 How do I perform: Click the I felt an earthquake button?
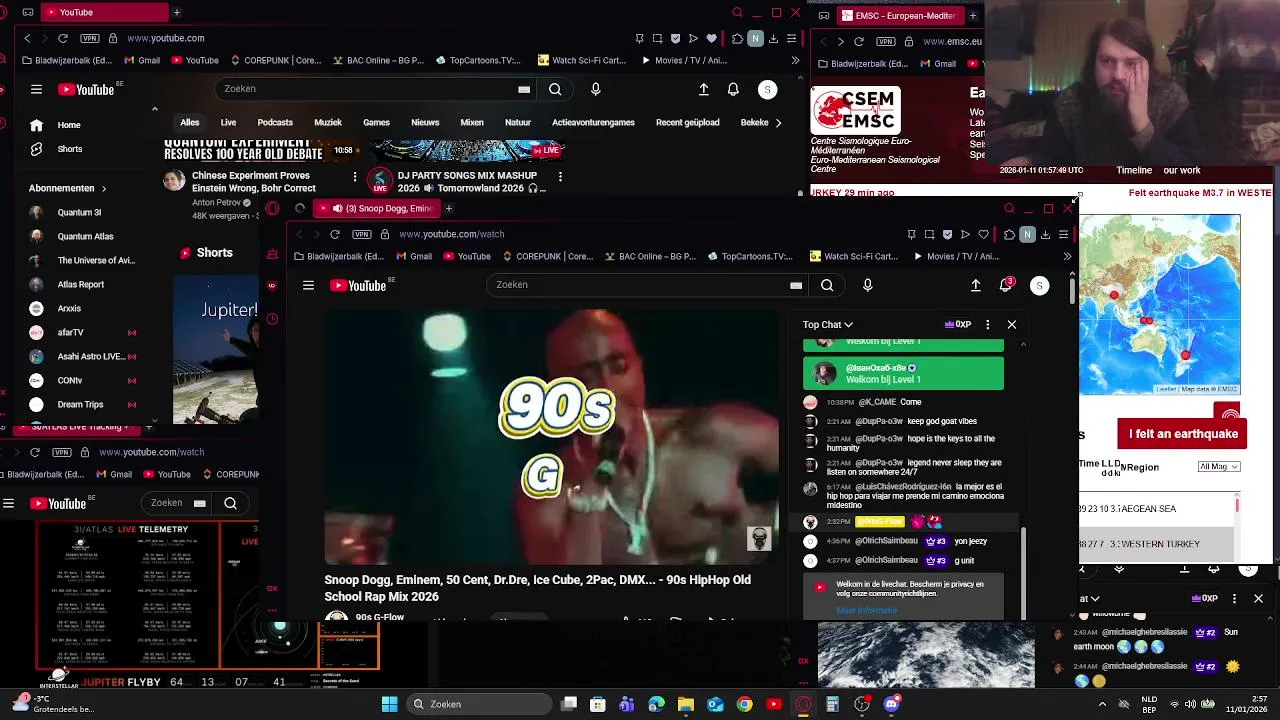tap(1183, 434)
